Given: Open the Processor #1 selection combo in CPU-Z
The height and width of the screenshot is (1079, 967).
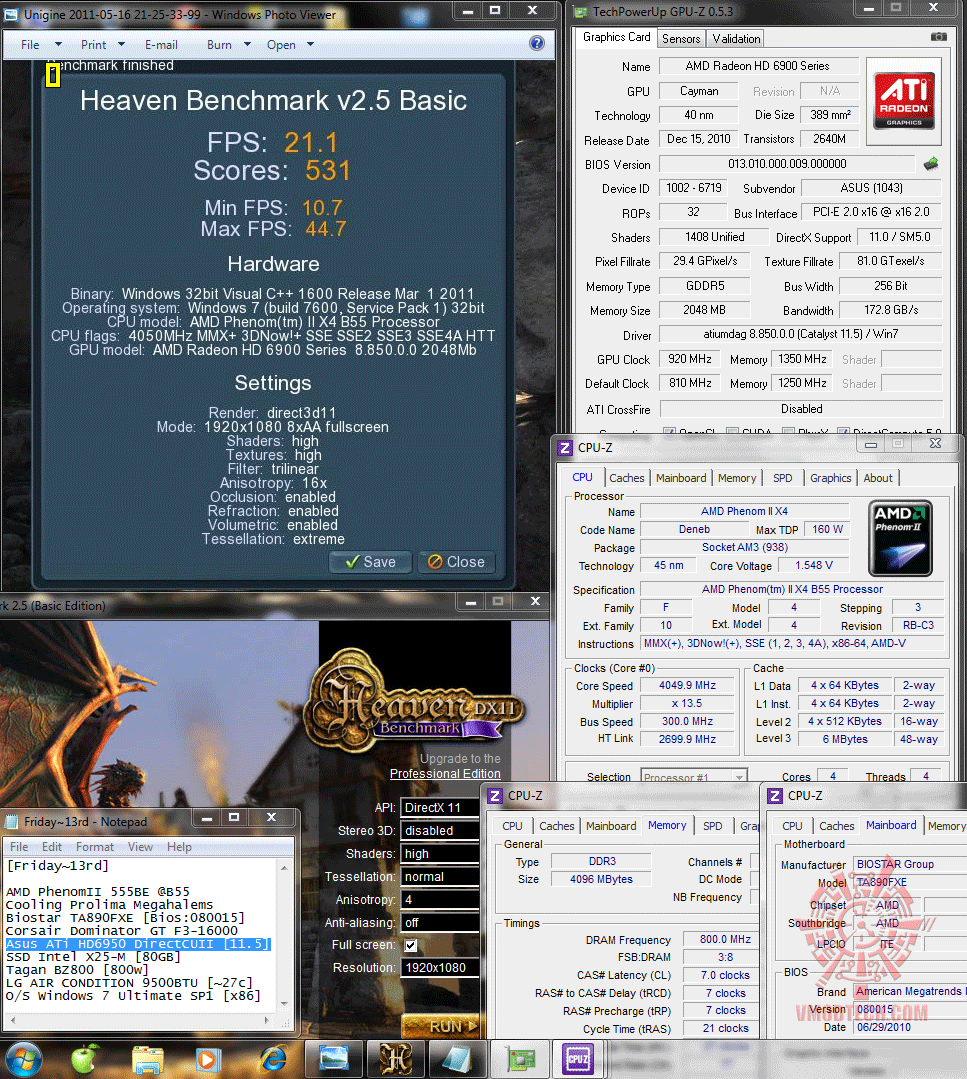Looking at the screenshot, I should click(x=694, y=777).
